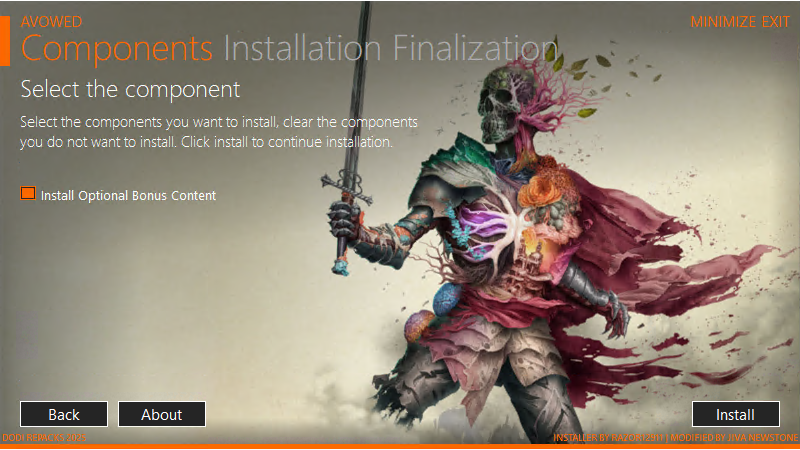Go to the previous step with Back

(64, 414)
